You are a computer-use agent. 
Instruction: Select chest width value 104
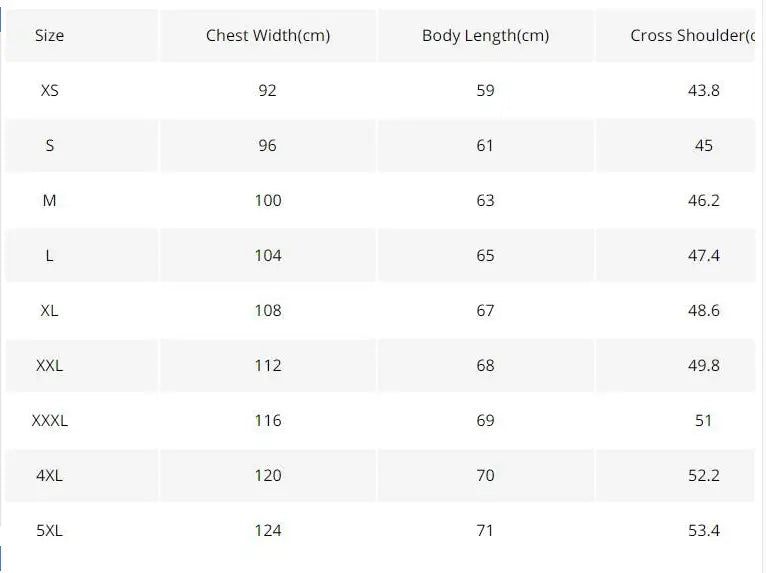268,255
